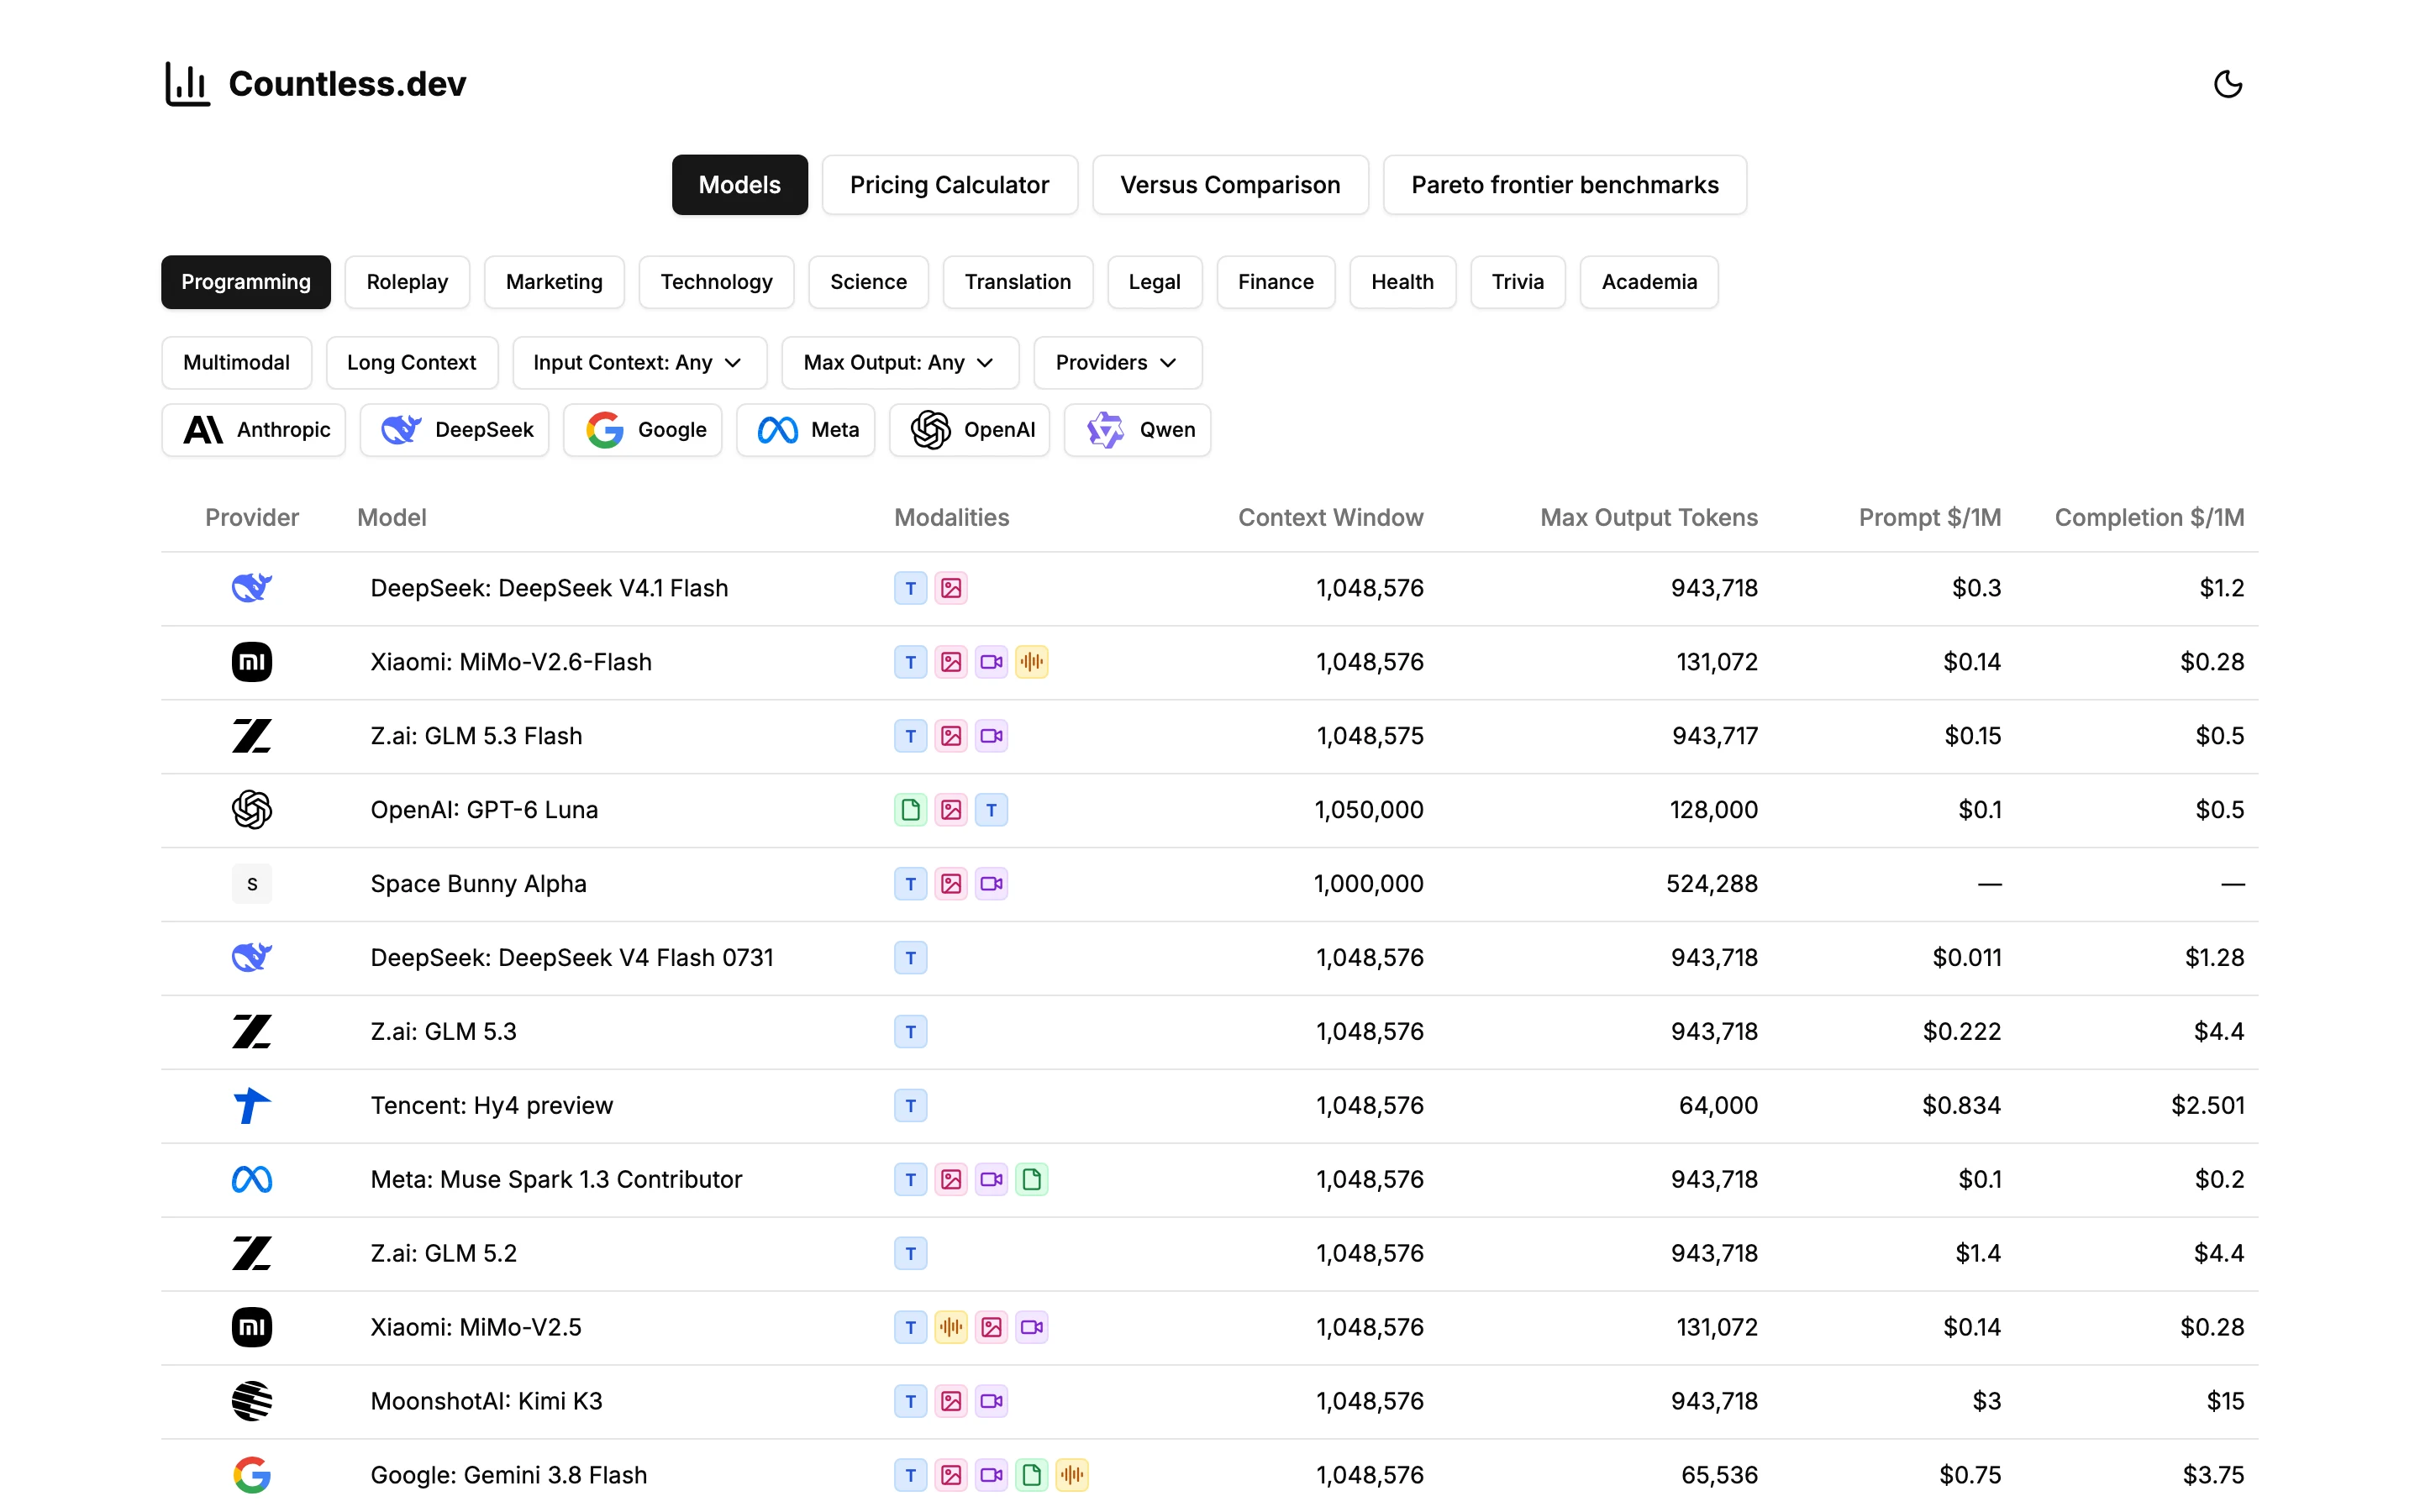The image size is (2420, 1512).
Task: Toggle the Long Context filter
Action: [x=411, y=362]
